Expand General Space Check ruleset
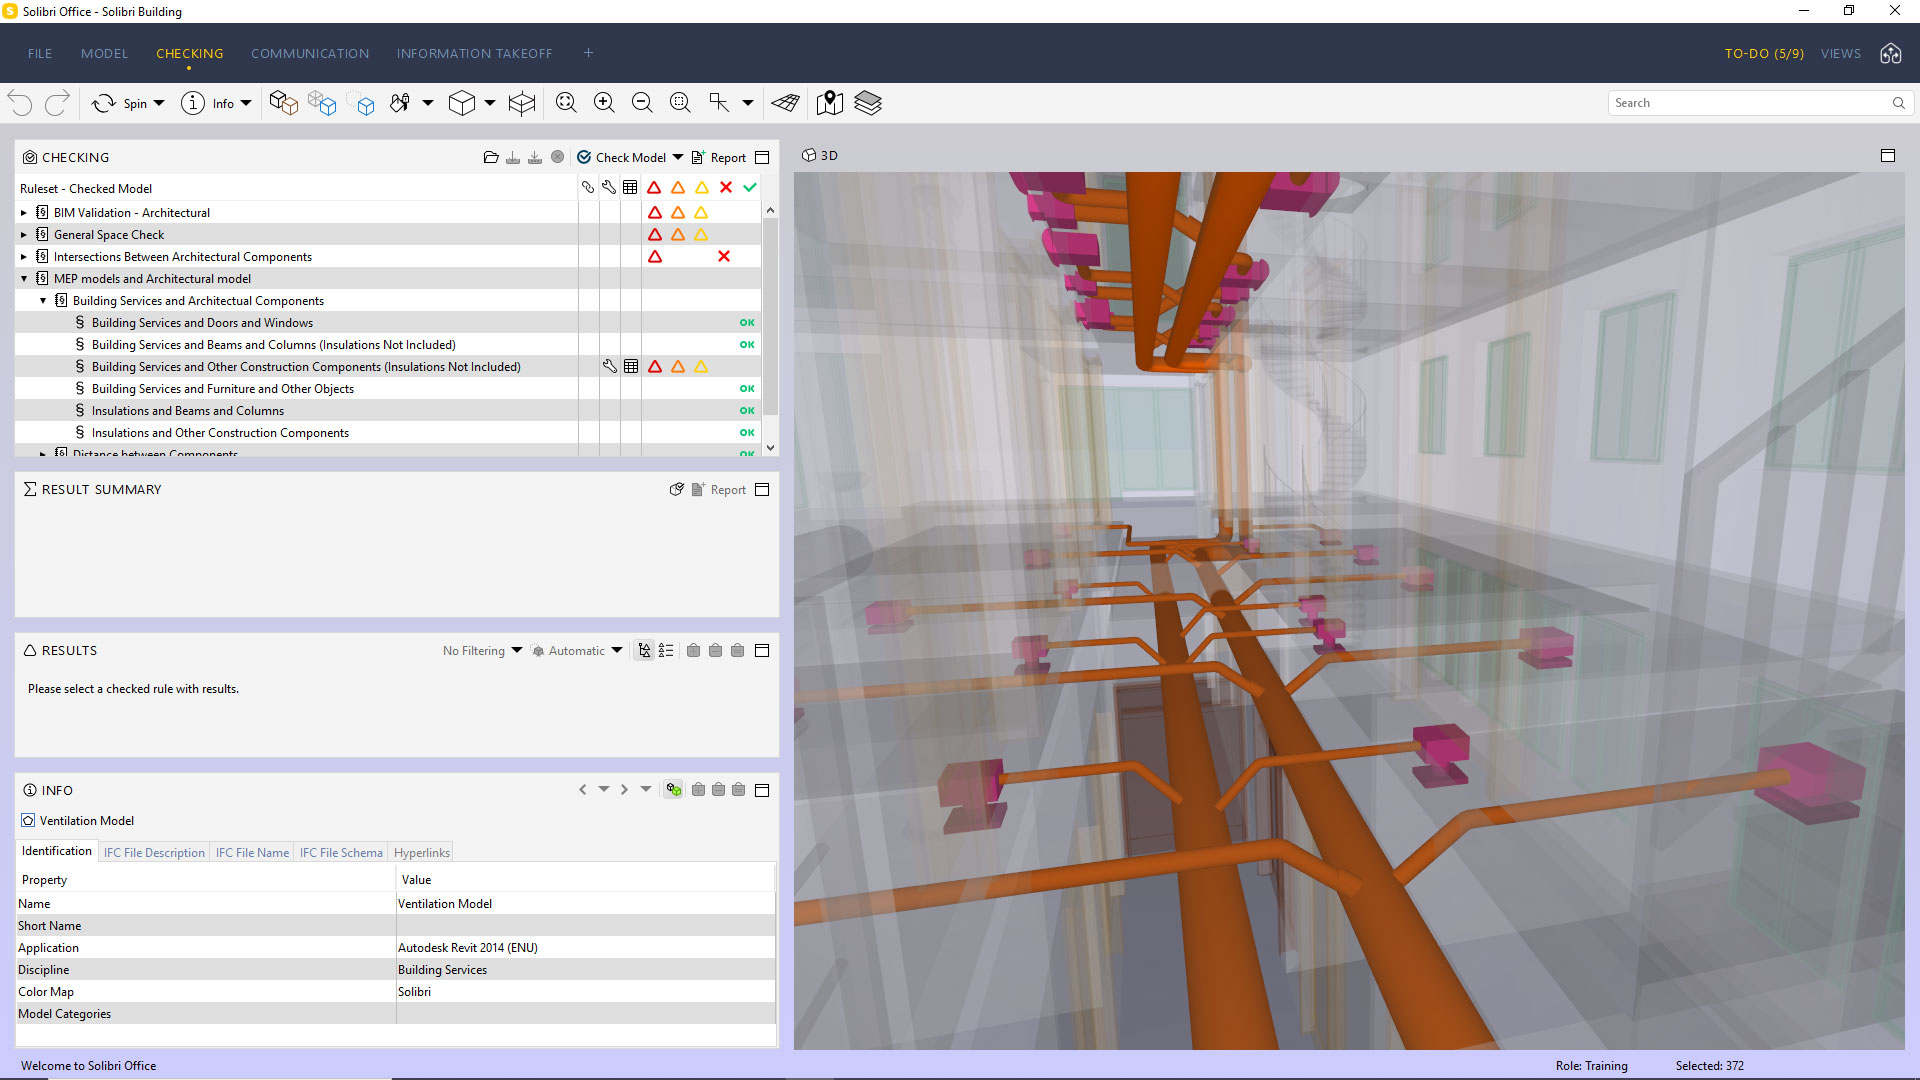Viewport: 1920px width, 1080px height. [24, 235]
